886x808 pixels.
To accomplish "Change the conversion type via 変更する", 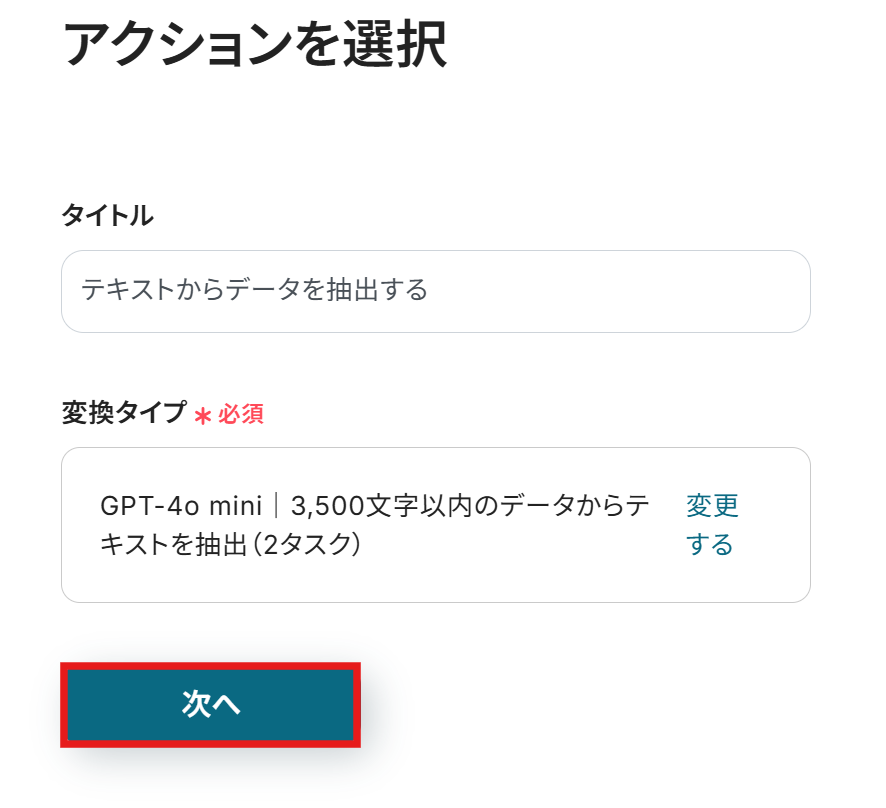I will (x=711, y=525).
